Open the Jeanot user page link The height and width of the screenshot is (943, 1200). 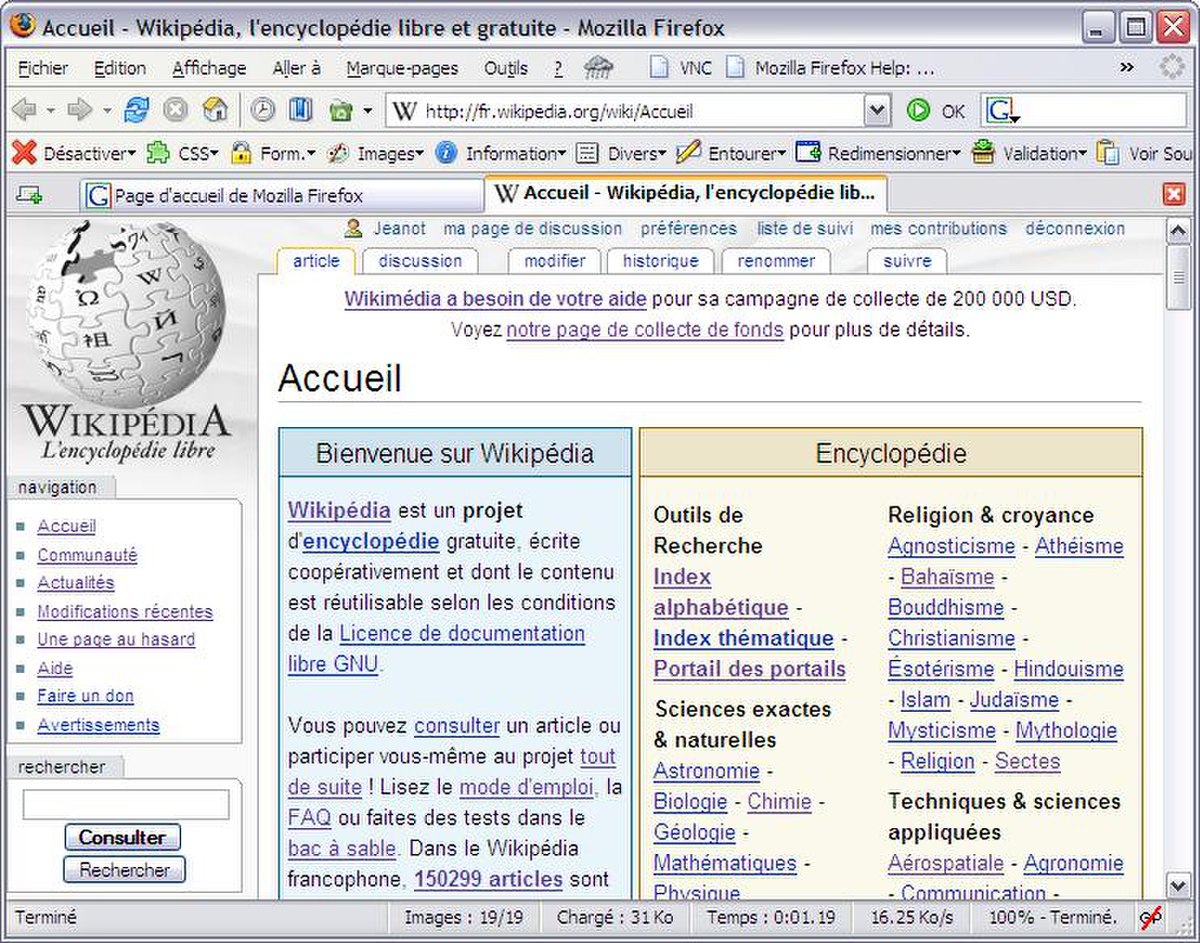(x=399, y=228)
